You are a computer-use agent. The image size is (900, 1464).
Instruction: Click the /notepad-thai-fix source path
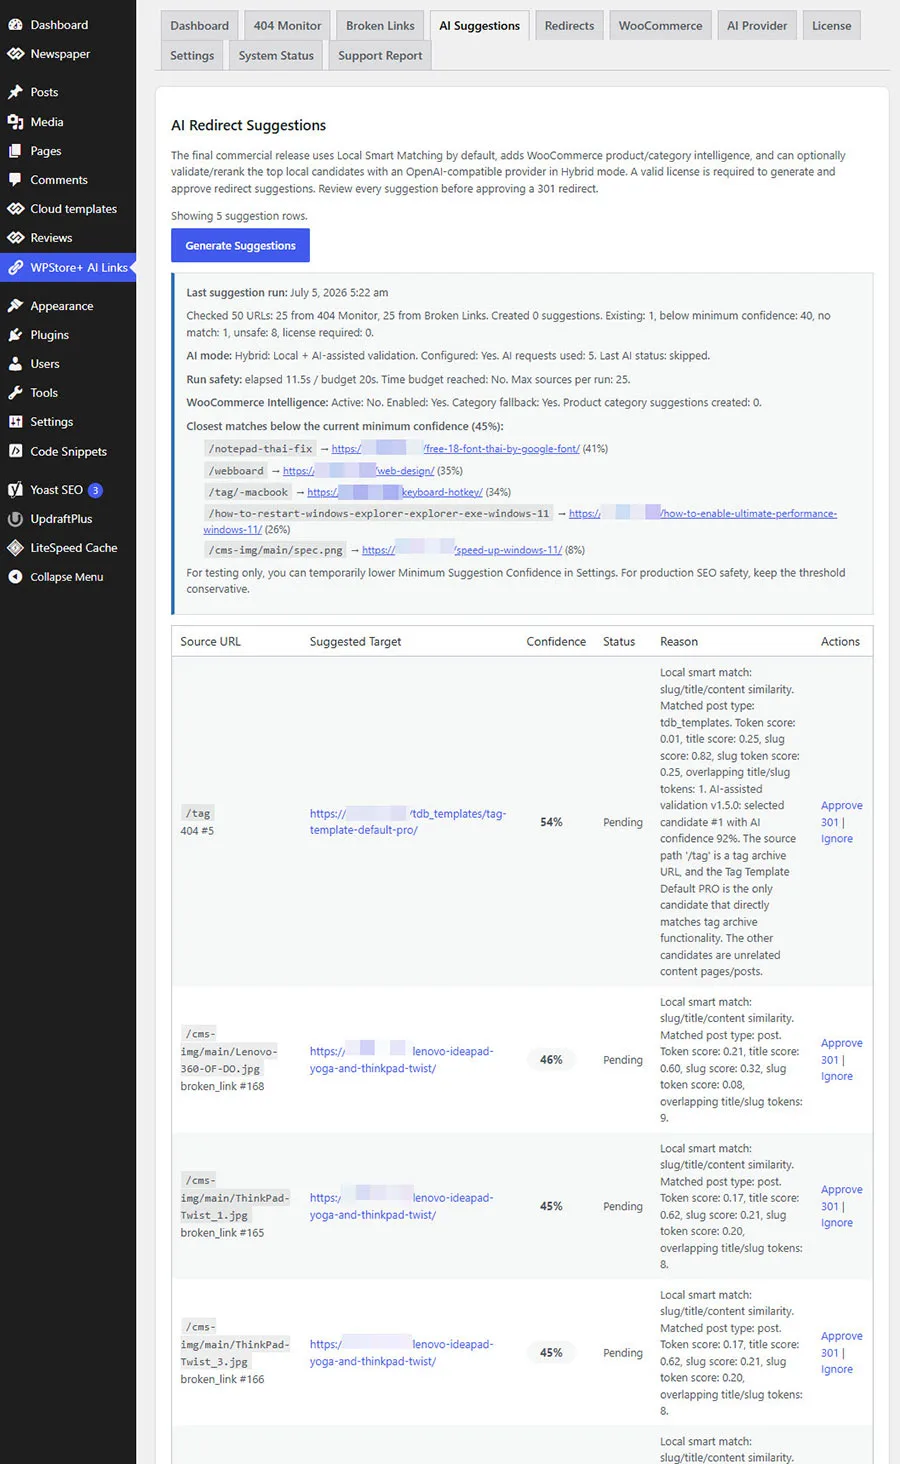click(260, 449)
